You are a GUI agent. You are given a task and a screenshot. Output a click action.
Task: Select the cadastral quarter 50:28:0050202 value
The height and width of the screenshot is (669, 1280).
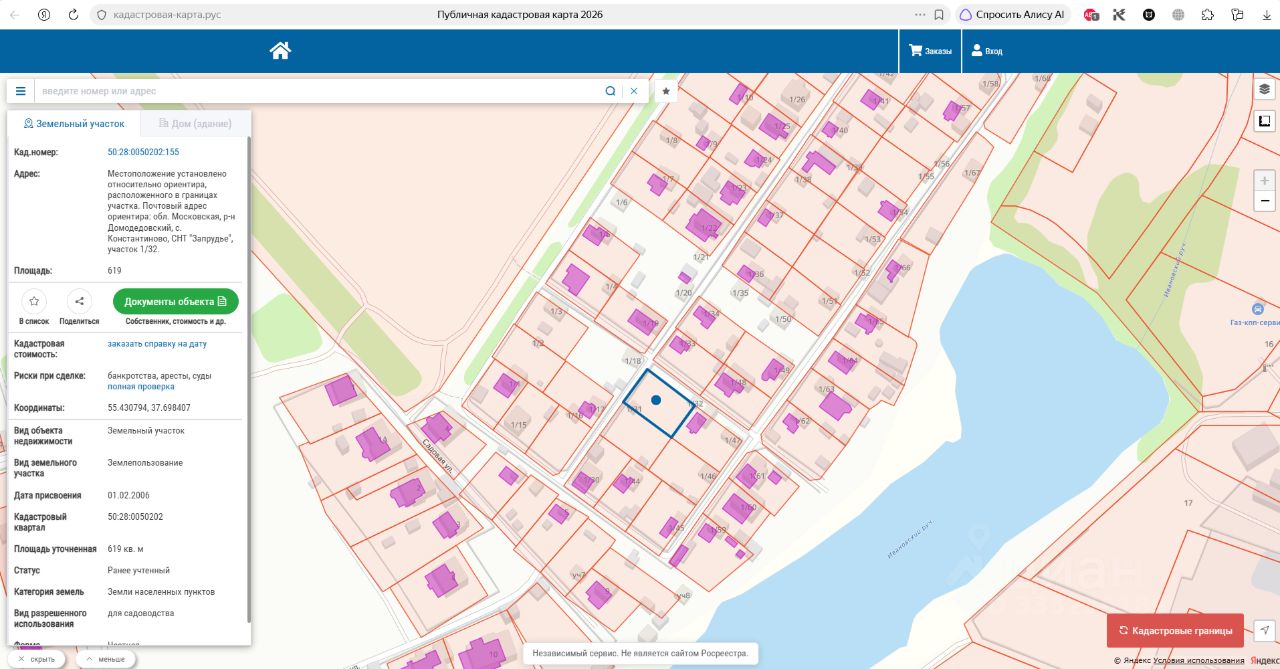click(x=135, y=517)
